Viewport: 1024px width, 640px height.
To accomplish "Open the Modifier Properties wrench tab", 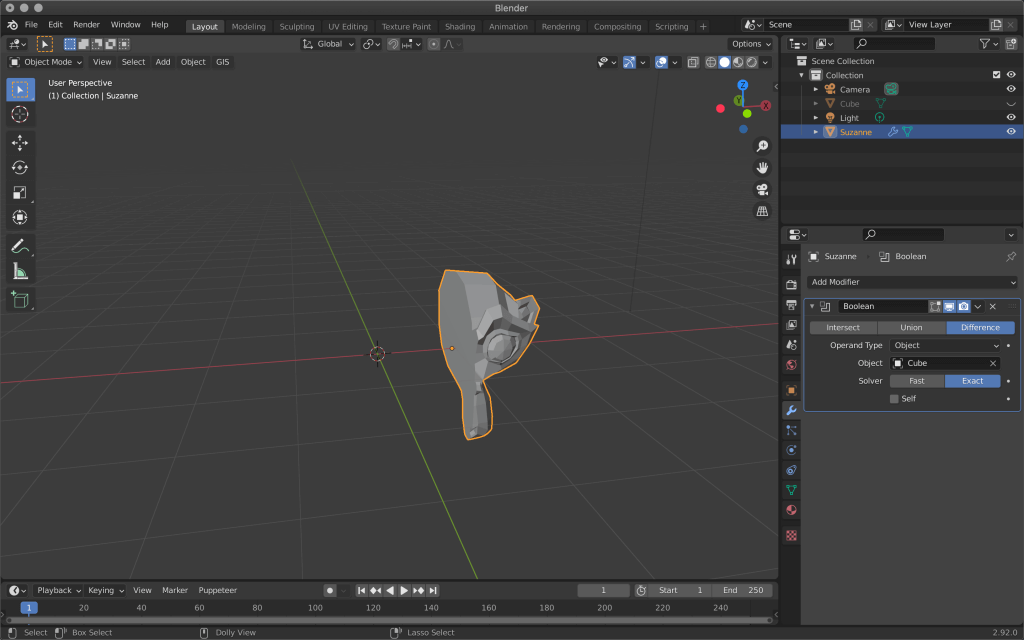I will pos(790,410).
